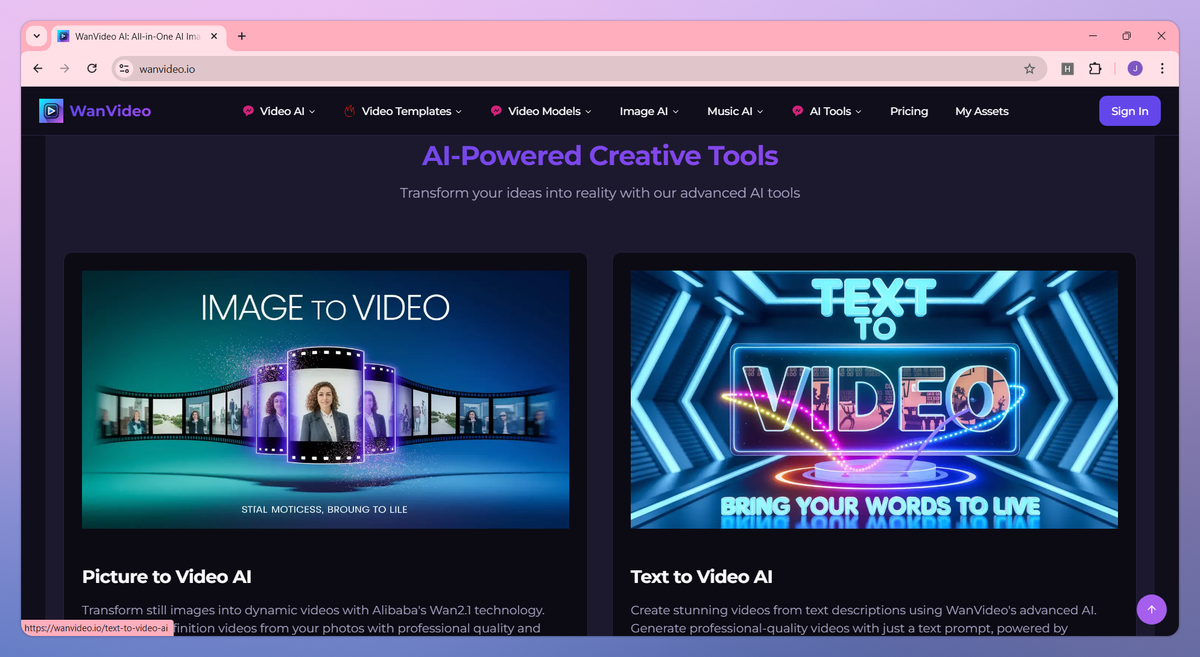The height and width of the screenshot is (657, 1200).
Task: Open the Video AI dropdown menu
Action: 278,111
